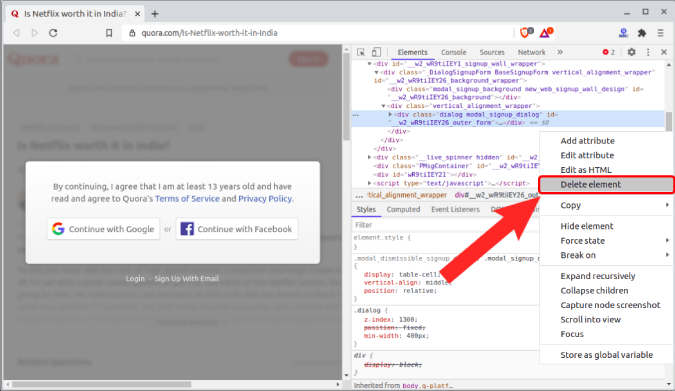
Task: Switch to the Console tab
Action: (453, 52)
